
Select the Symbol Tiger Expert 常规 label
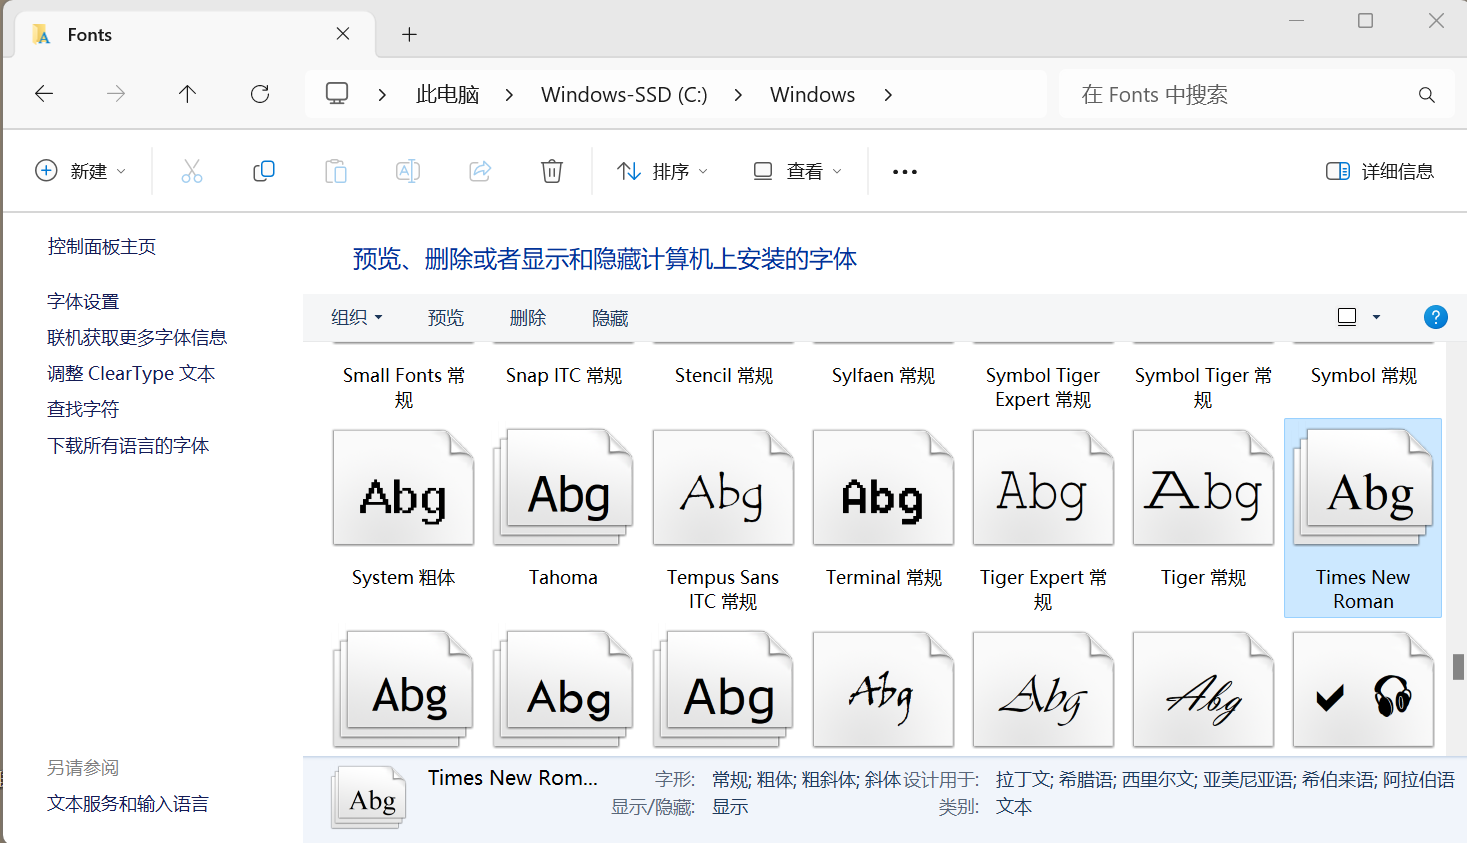pyautogui.click(x=1043, y=387)
